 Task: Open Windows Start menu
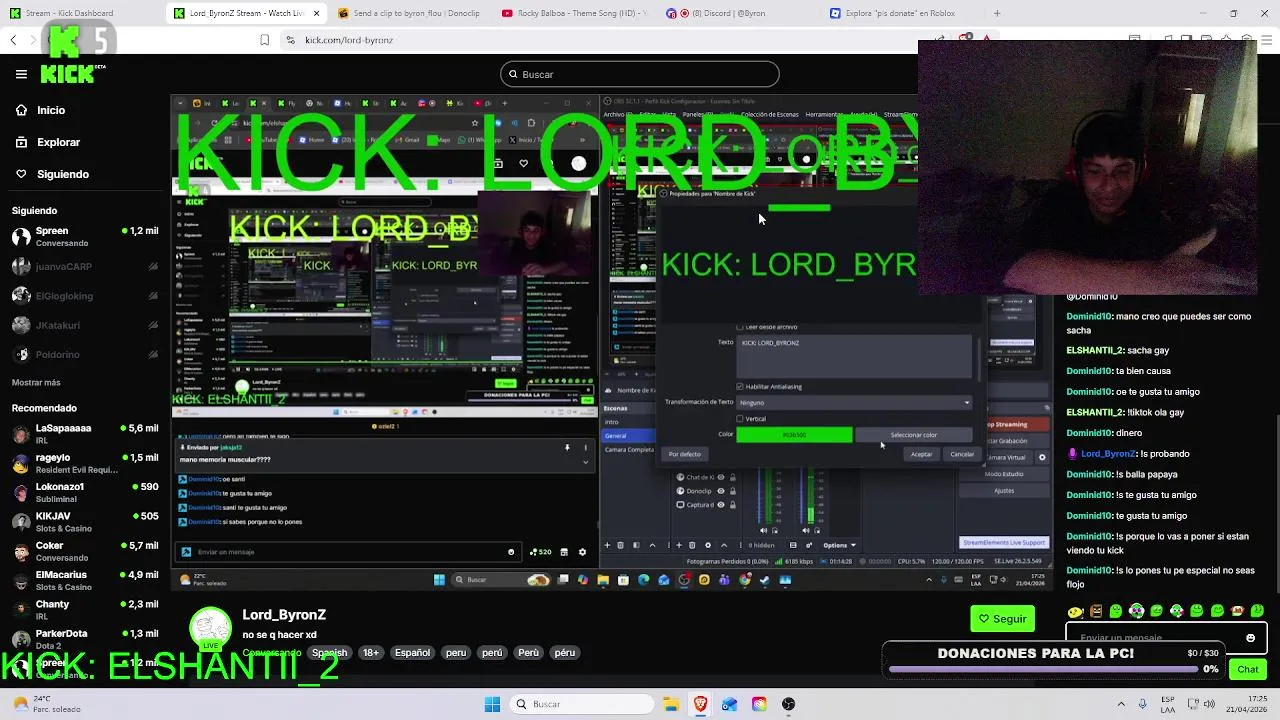[x=492, y=704]
